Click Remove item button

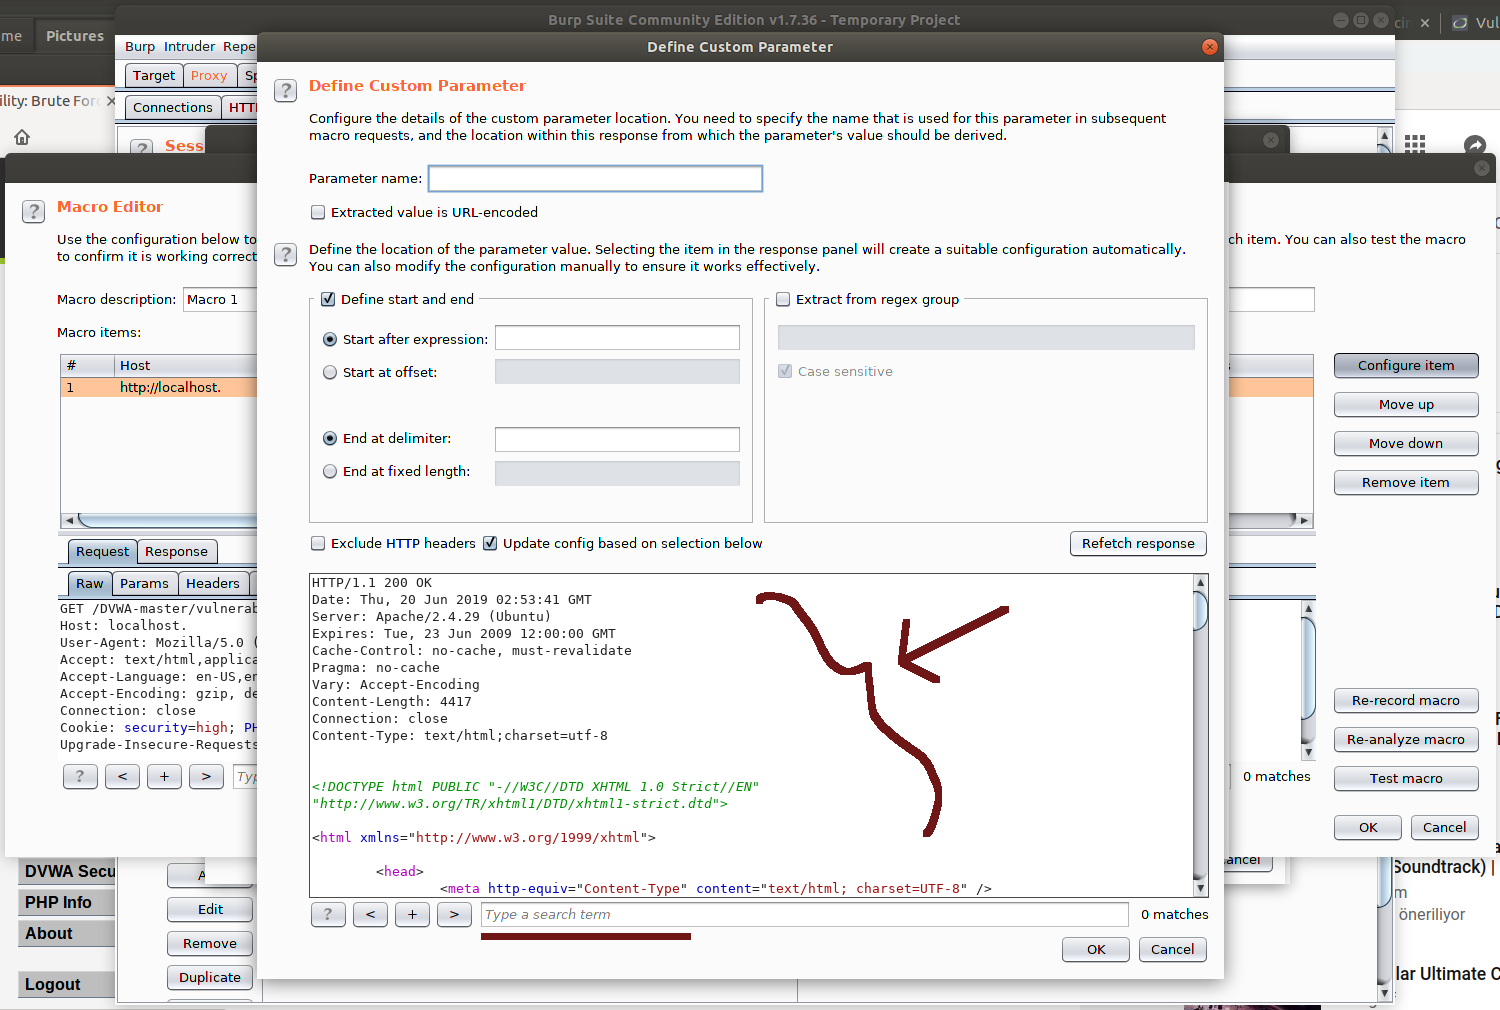coord(1406,482)
